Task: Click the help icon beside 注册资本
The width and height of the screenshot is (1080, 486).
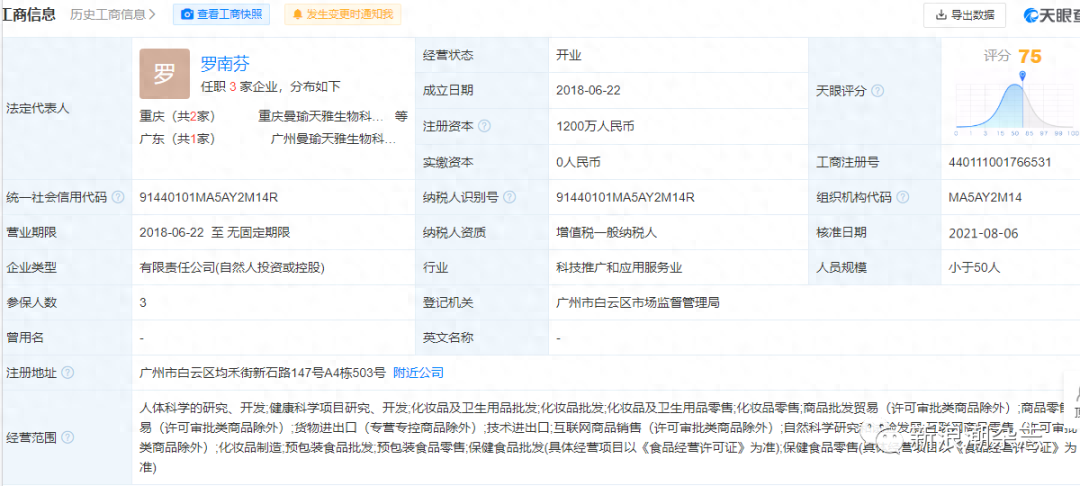Action: (x=485, y=126)
